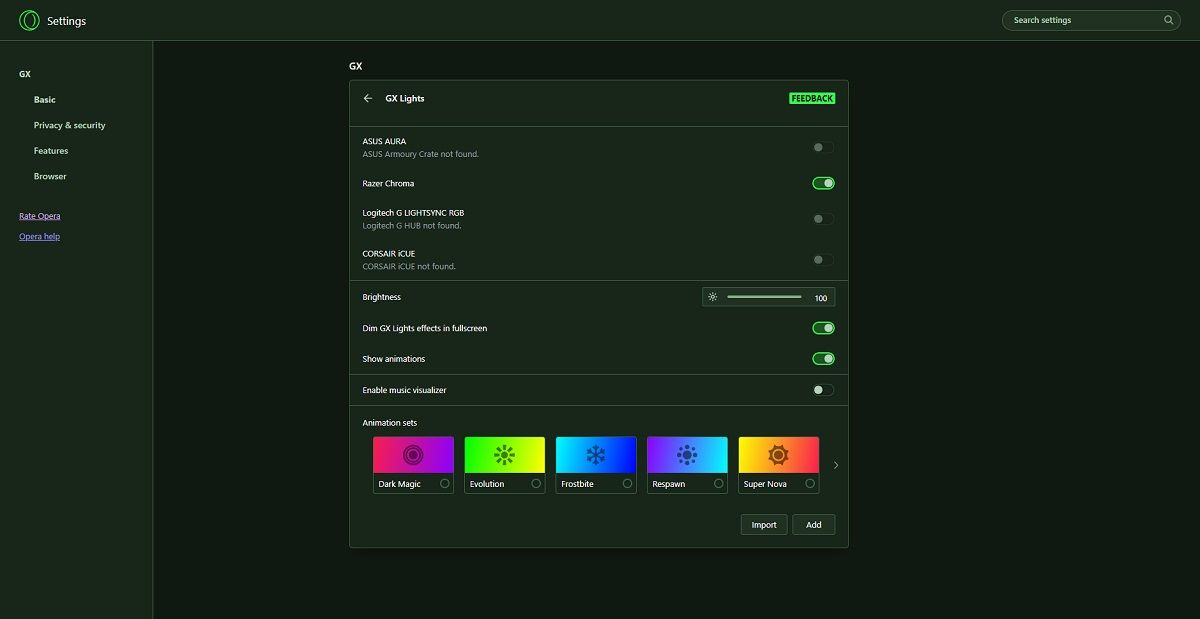Click the Opera logo in the top bar
The image size is (1200, 619).
click(29, 20)
